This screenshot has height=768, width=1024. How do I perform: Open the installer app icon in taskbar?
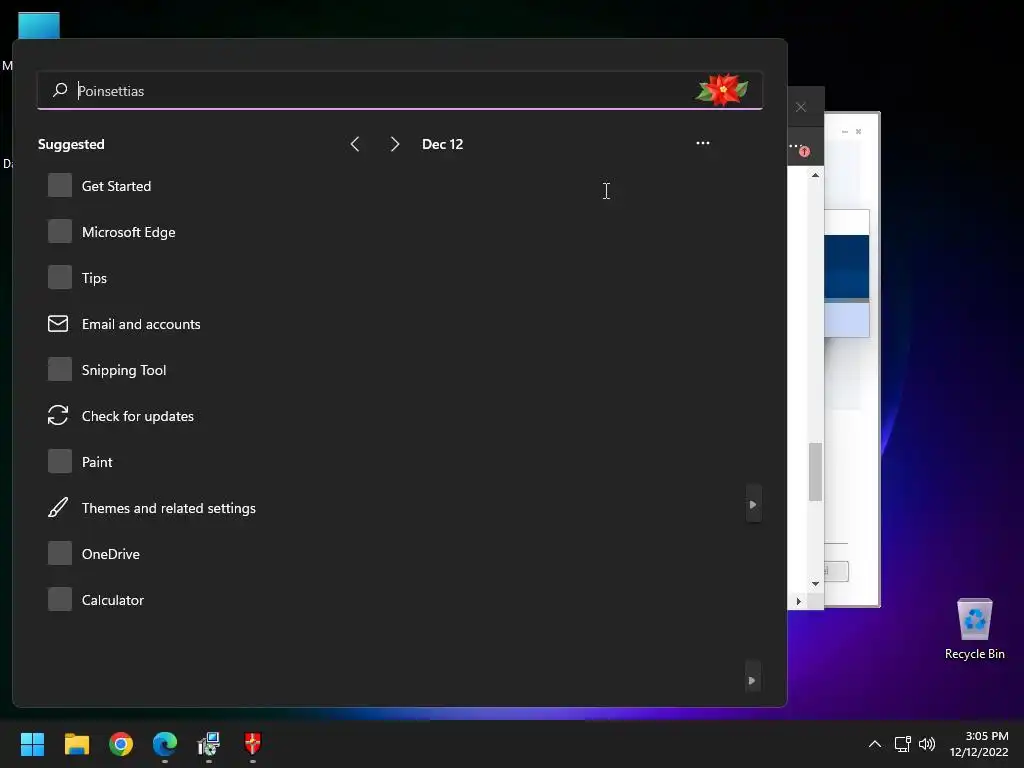209,743
